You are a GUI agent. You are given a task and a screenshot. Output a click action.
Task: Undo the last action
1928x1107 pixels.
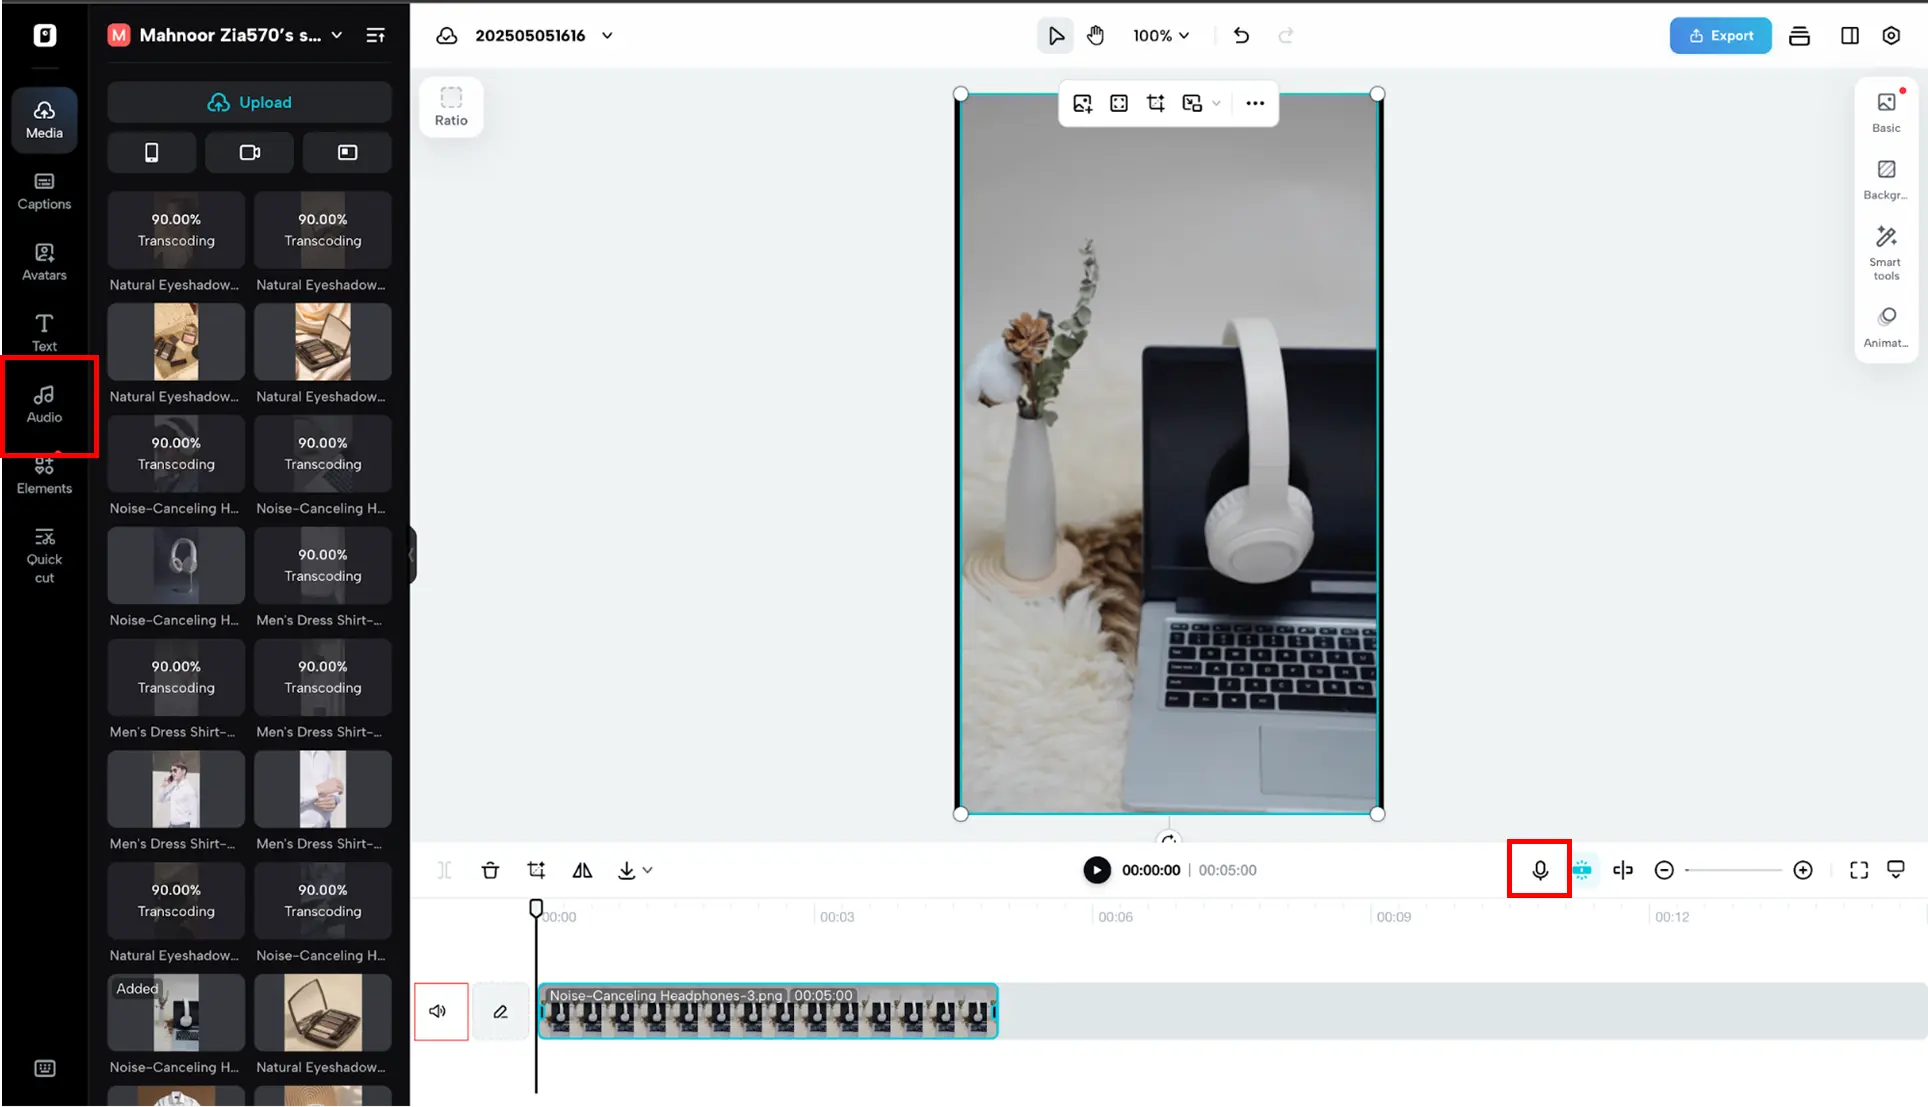click(1241, 35)
